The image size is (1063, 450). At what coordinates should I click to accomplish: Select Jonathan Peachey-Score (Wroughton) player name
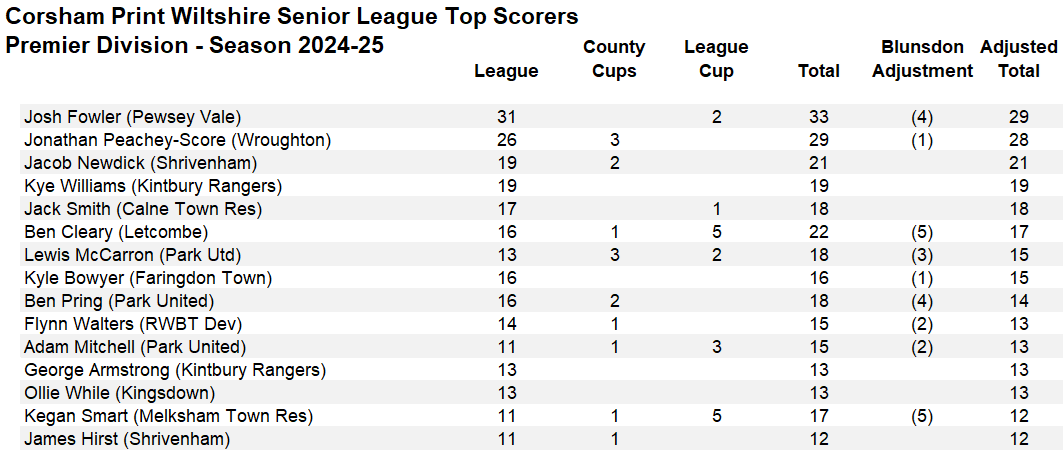tap(177, 140)
